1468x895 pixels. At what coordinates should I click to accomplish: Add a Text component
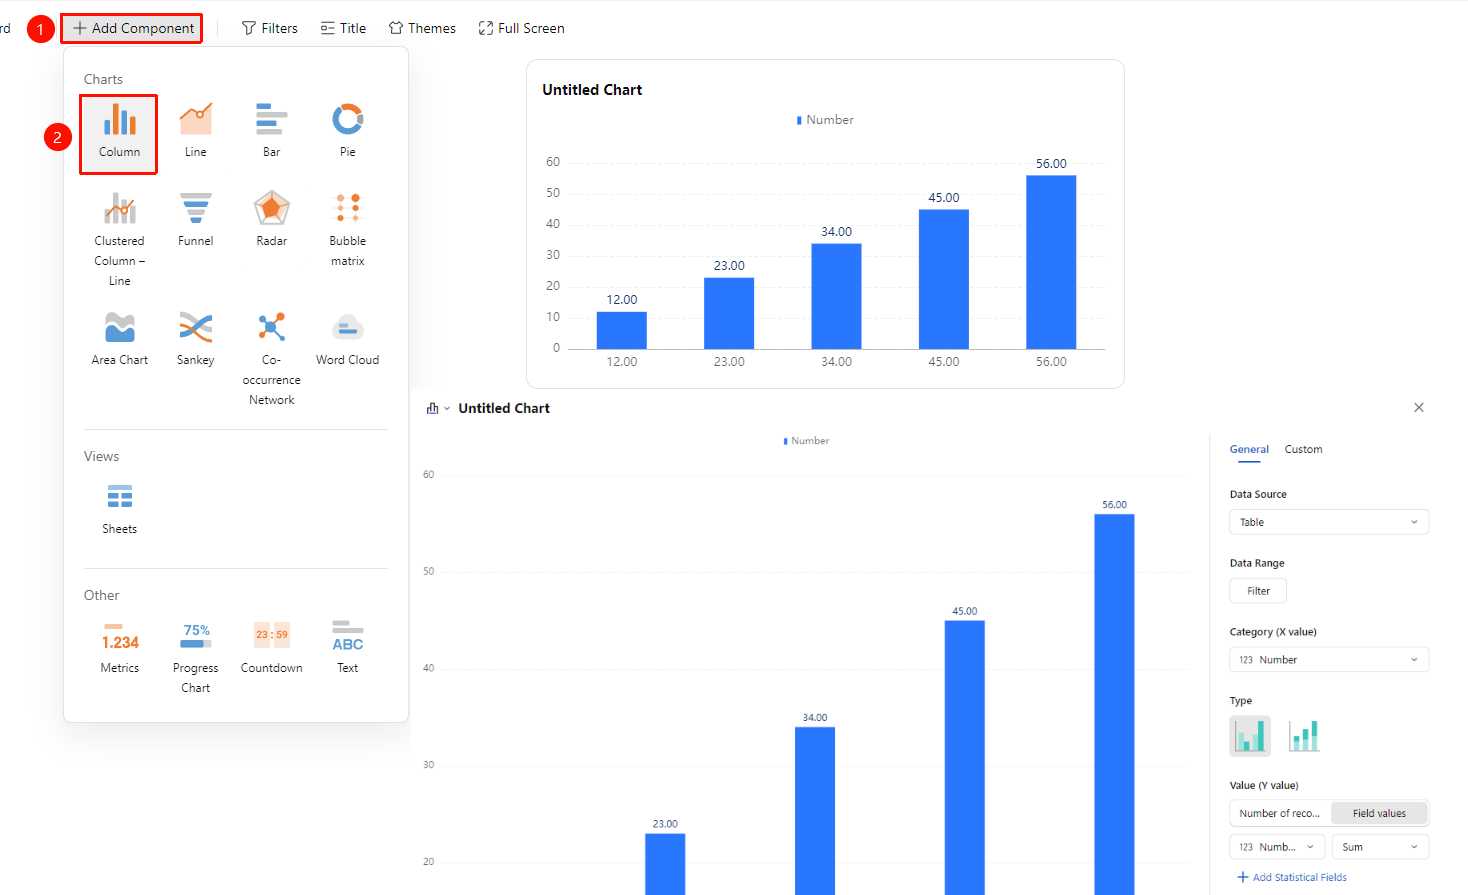[348, 648]
